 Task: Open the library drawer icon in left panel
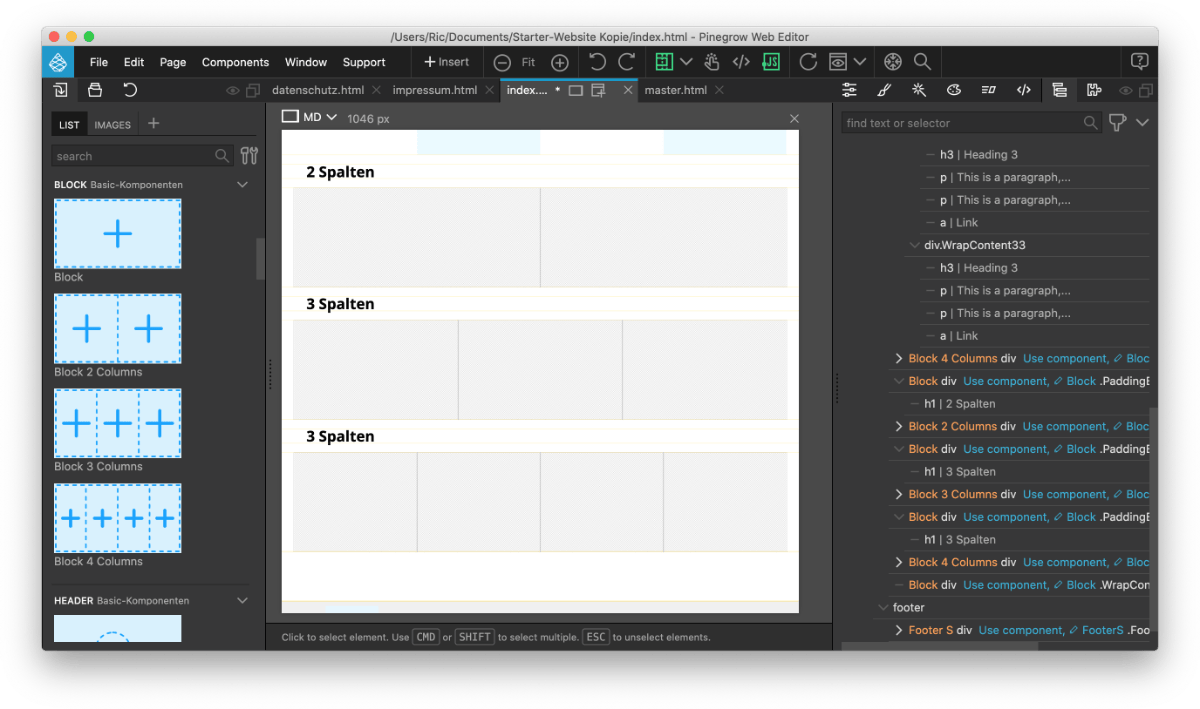pyautogui.click(x=95, y=90)
